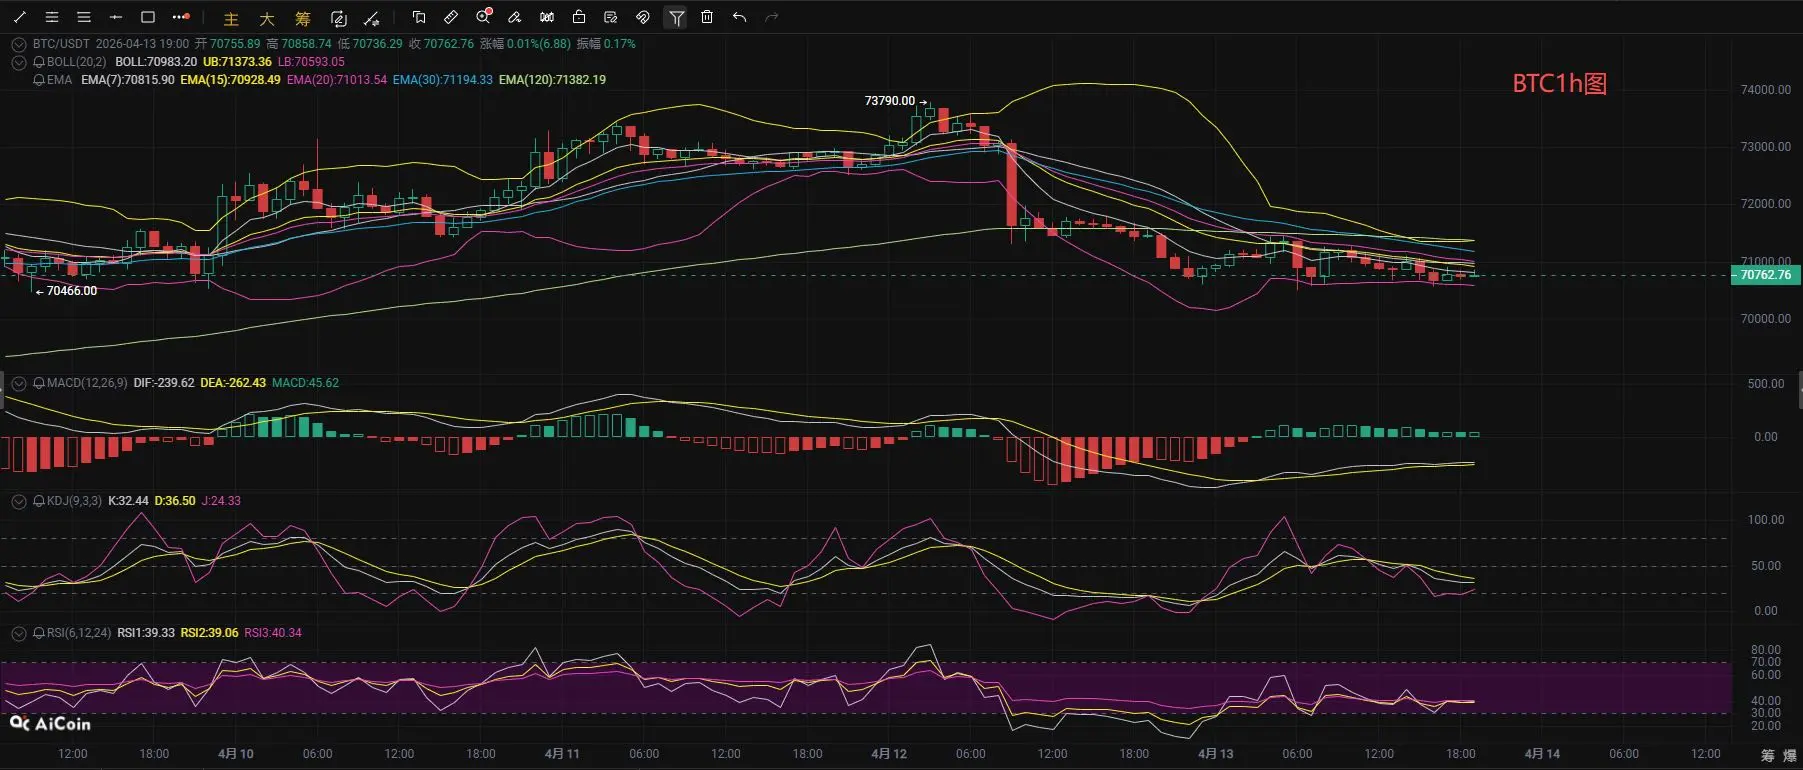The image size is (1803, 770).
Task: Click the EMA(7):70815.90 value
Action: point(128,80)
